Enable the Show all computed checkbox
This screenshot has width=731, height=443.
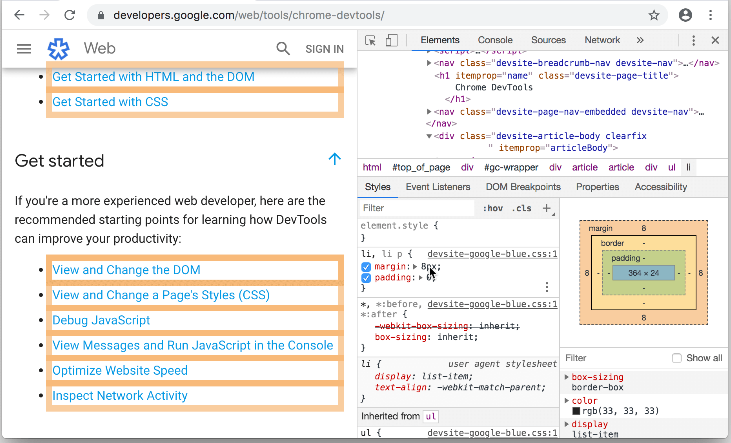click(676, 358)
